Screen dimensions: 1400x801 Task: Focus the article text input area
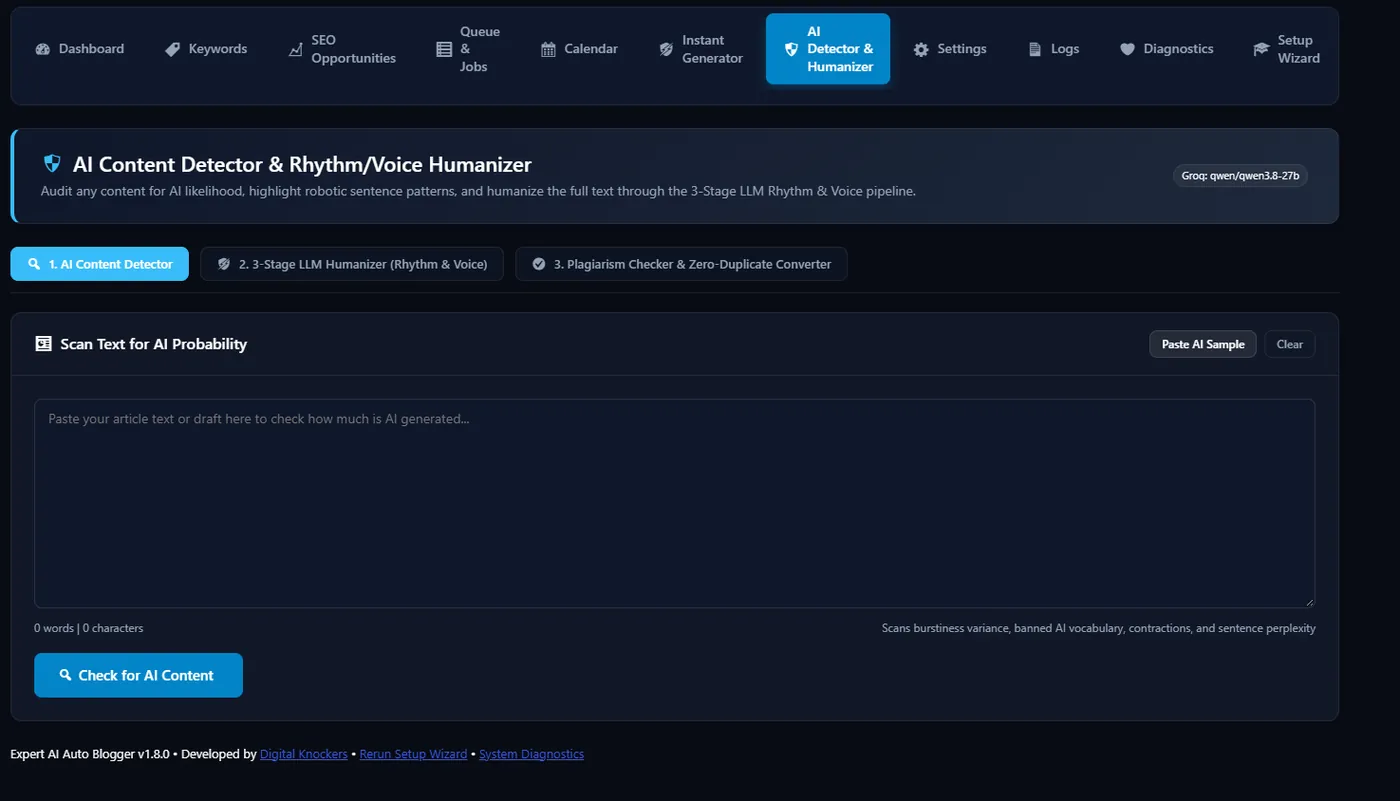pos(674,503)
